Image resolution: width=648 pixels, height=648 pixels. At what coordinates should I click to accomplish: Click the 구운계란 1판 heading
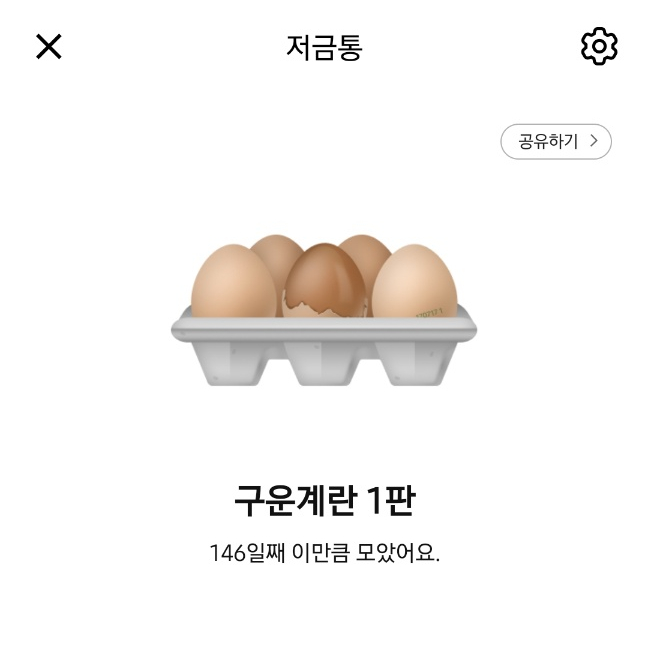(x=324, y=500)
